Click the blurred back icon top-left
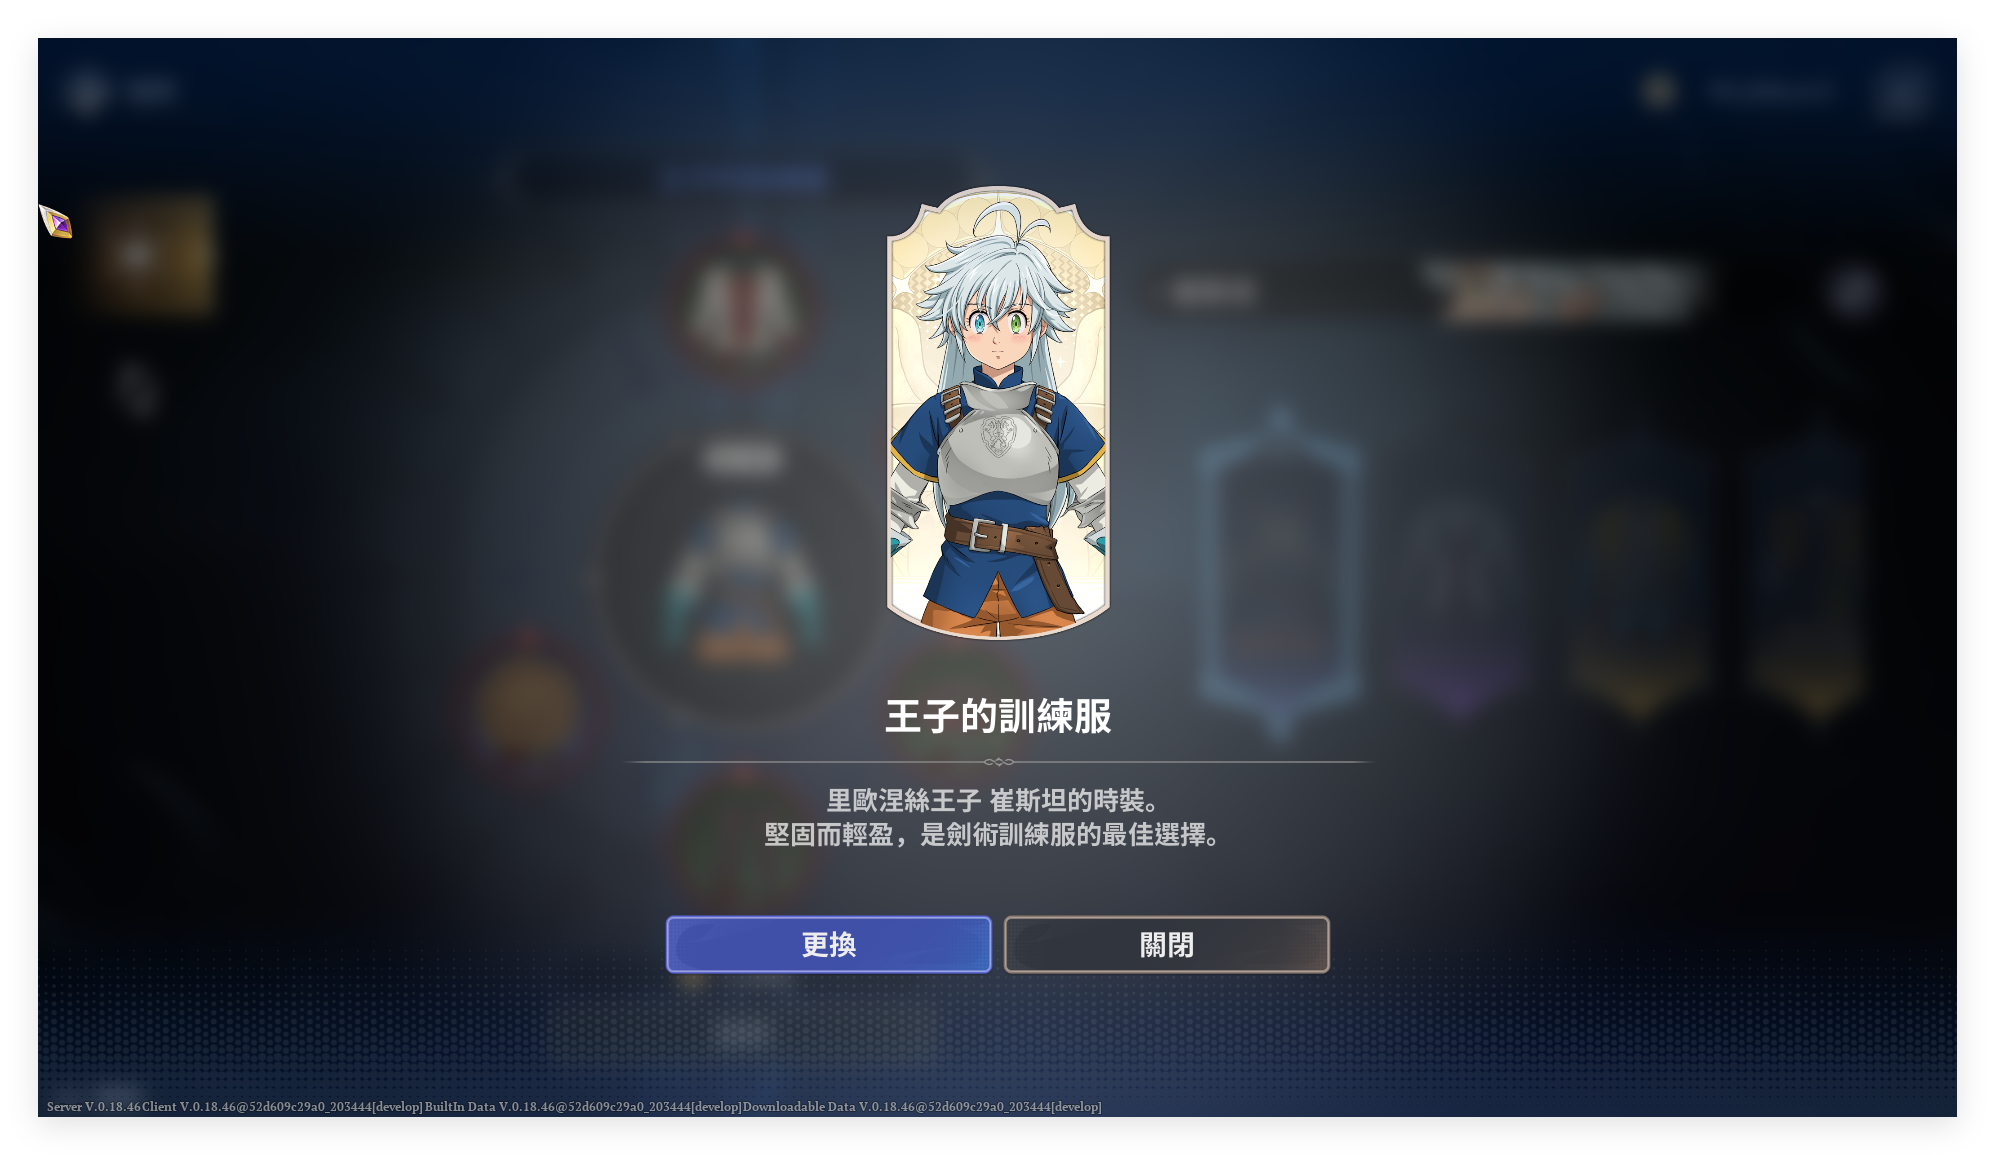The width and height of the screenshot is (1995, 1155). click(87, 92)
